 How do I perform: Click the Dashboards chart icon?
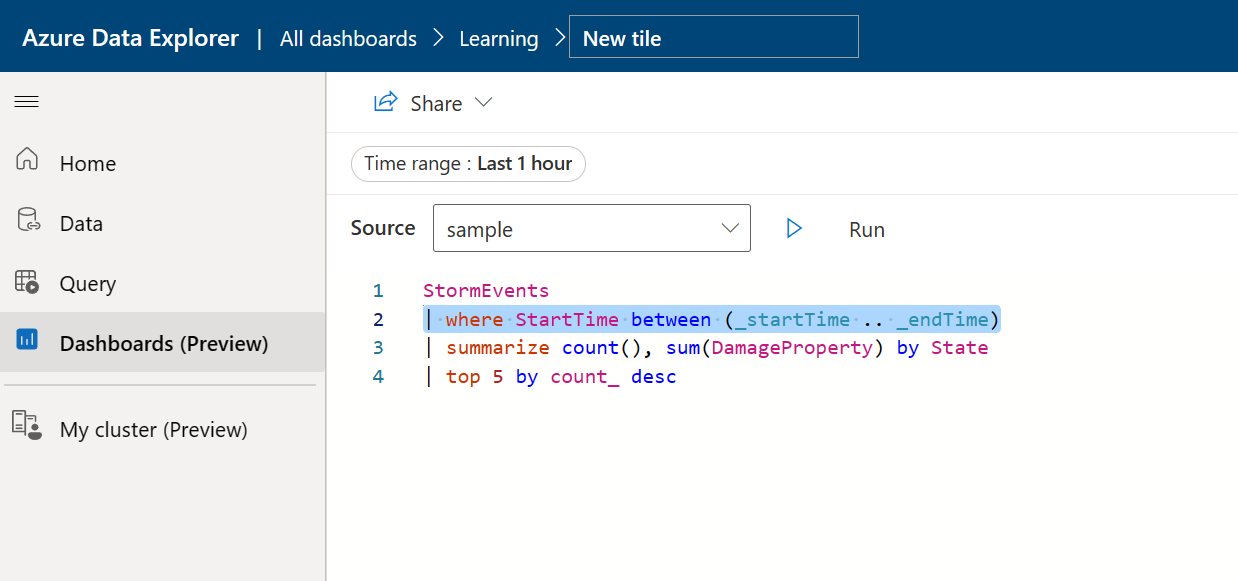(27, 340)
